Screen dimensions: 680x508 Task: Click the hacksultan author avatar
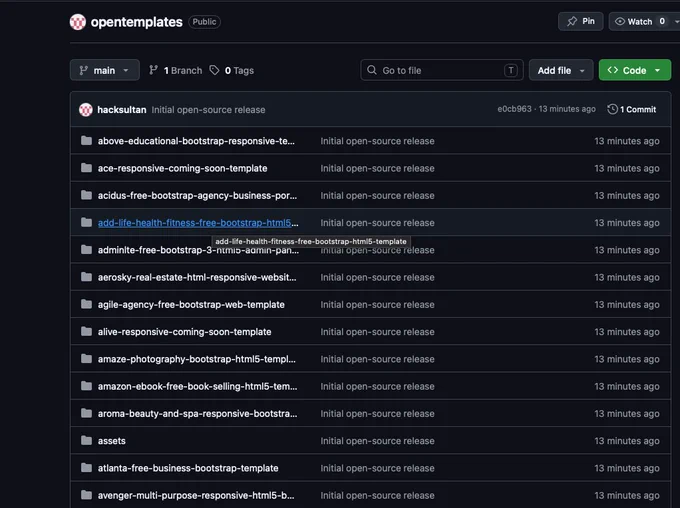point(86,110)
